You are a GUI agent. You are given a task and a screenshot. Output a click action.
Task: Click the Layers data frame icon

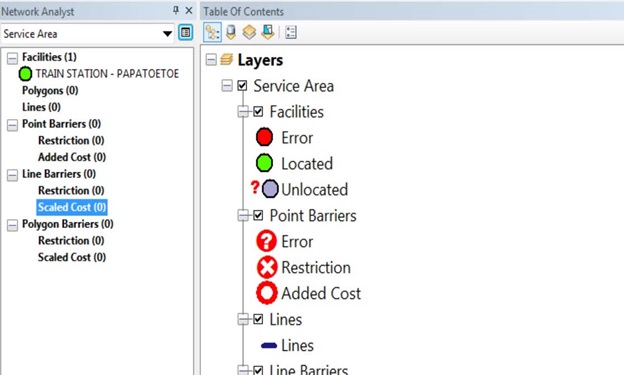pos(226,60)
